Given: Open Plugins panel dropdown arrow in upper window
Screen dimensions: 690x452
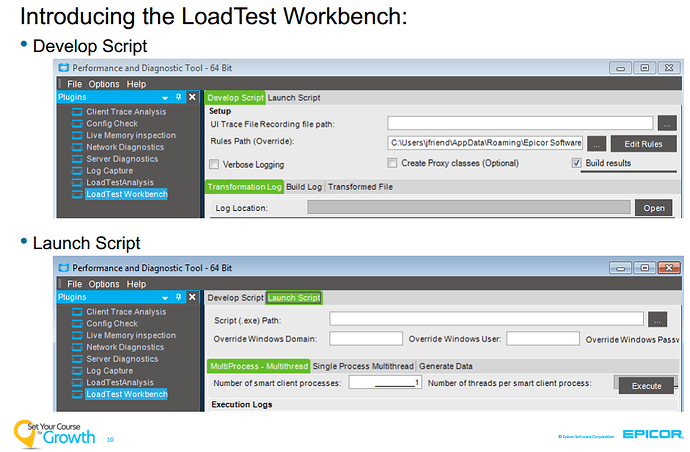Looking at the screenshot, I should point(165,98).
